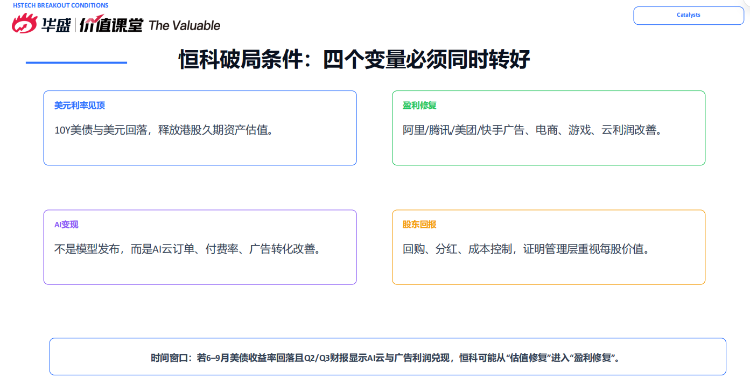Select the 美元利率见顶 card heading
Viewport: 750px width, 384px height.
[79, 105]
